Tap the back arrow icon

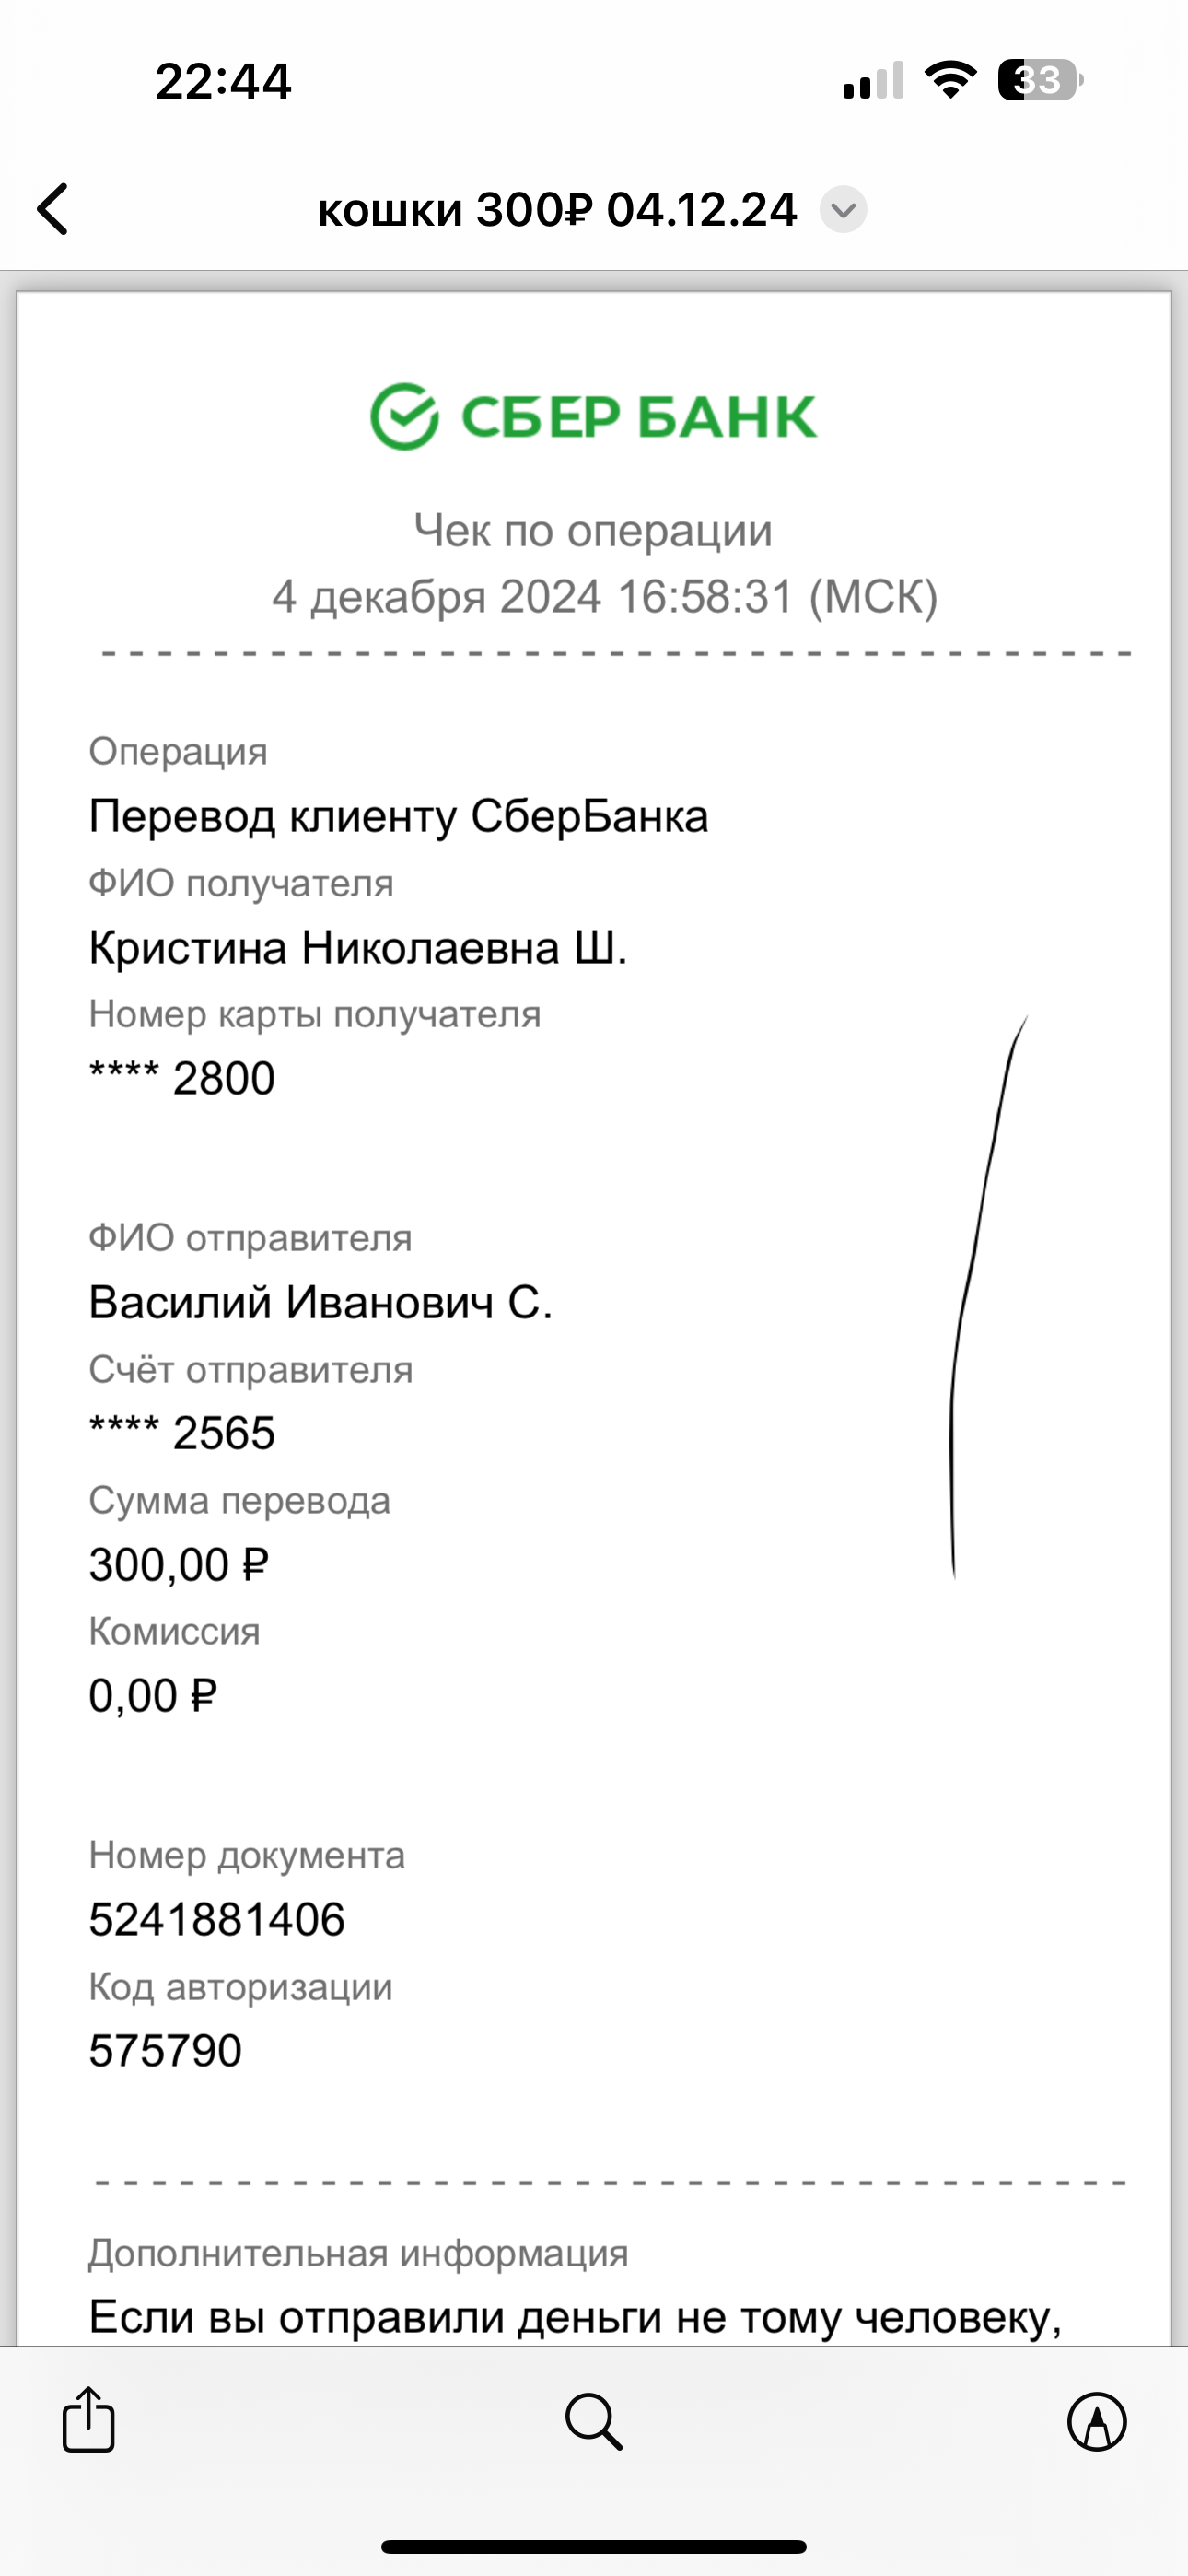(x=52, y=209)
